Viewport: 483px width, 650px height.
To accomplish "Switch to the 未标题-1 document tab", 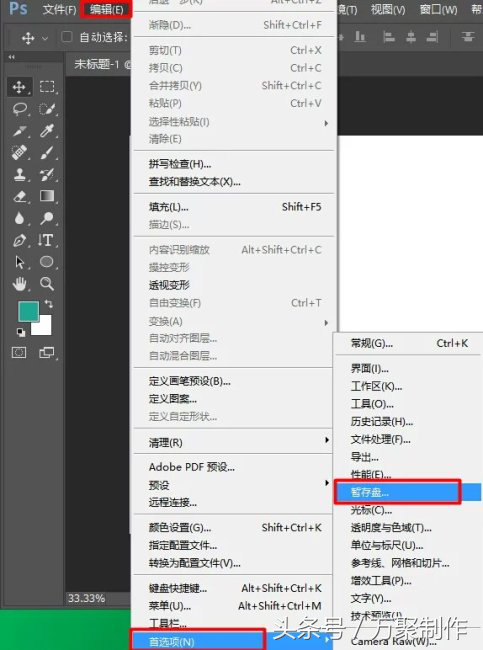I will [98, 64].
